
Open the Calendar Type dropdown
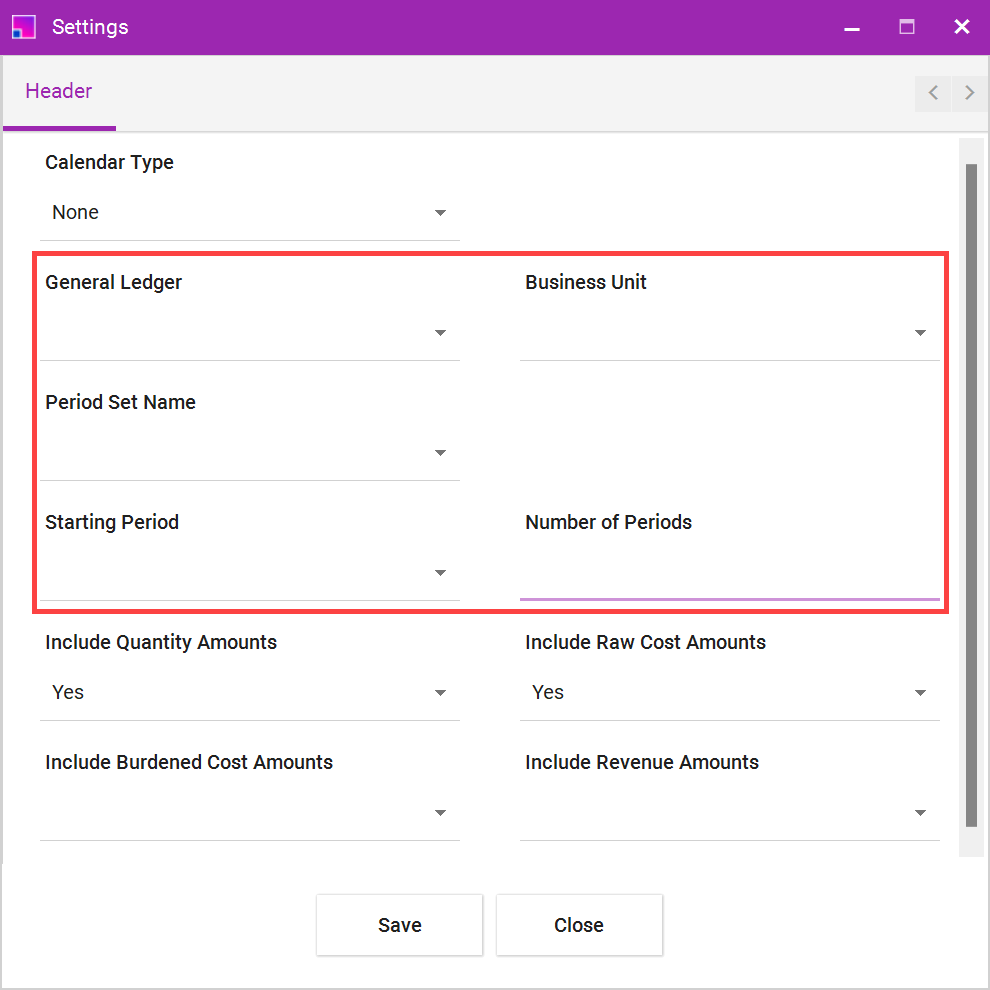[249, 213]
